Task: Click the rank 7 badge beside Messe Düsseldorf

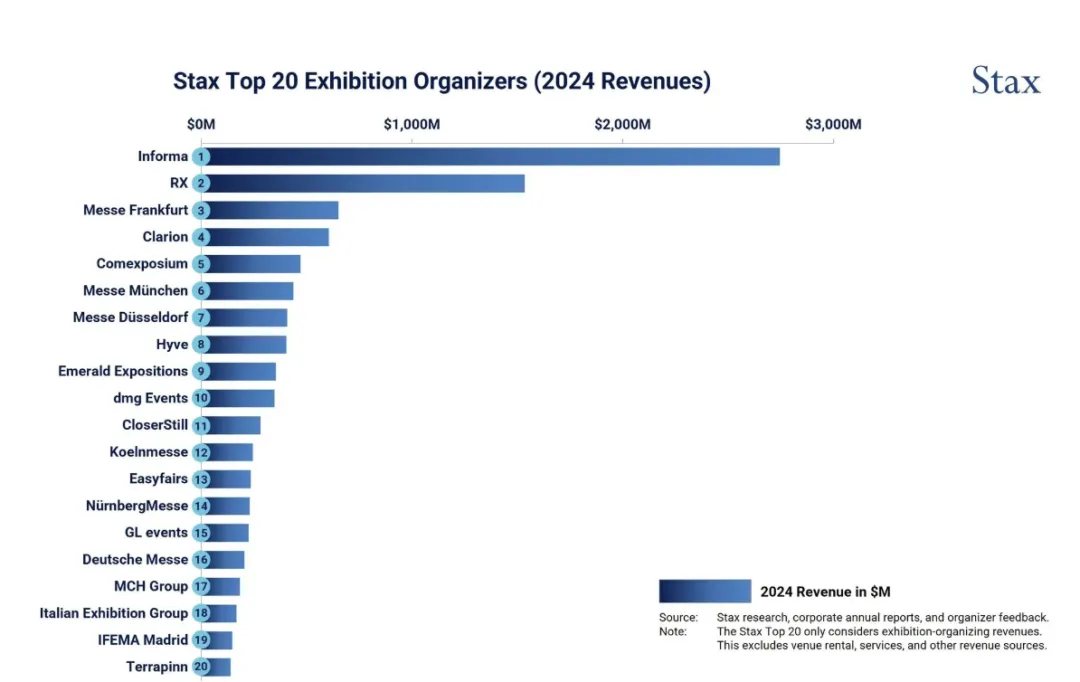Action: [201, 318]
